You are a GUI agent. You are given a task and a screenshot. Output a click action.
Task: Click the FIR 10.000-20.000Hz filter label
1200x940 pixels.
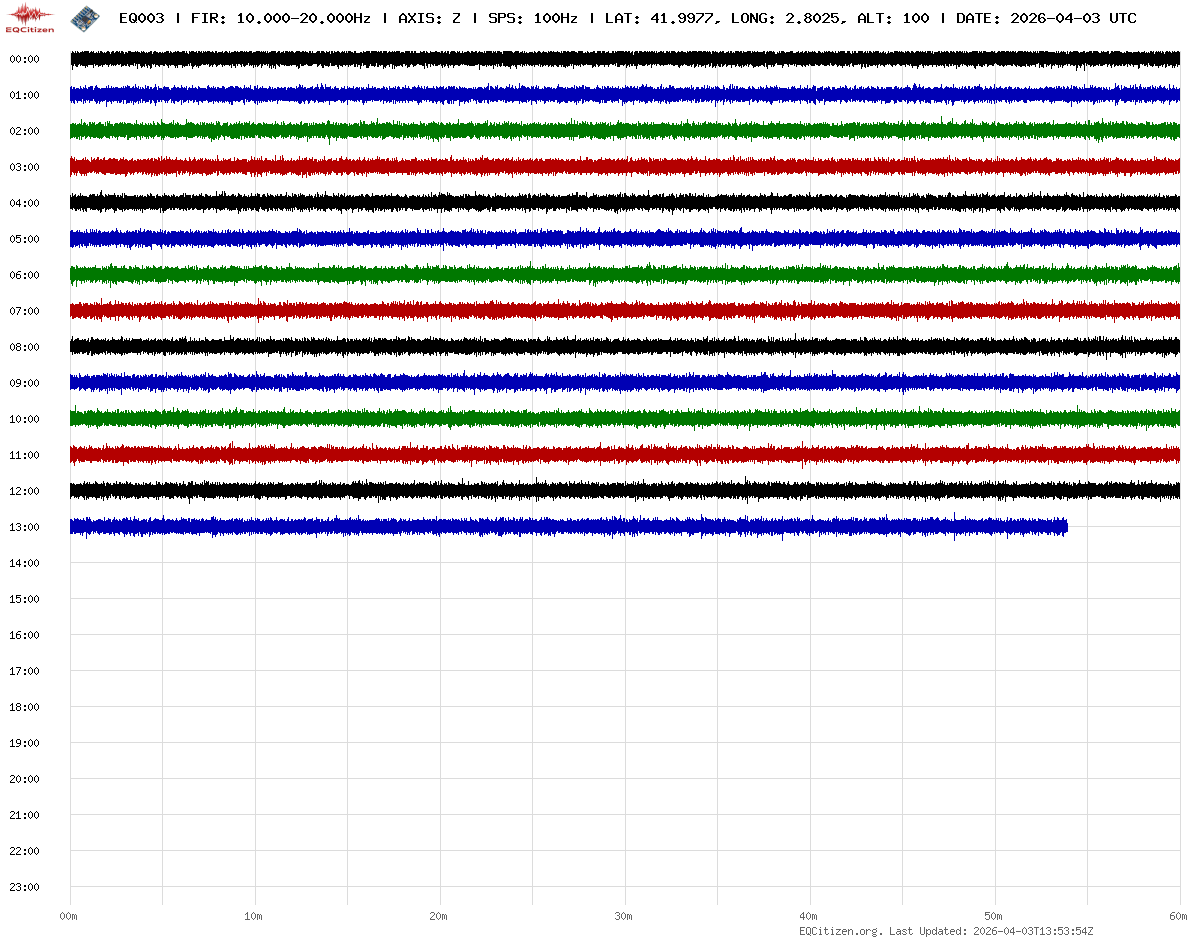280,18
